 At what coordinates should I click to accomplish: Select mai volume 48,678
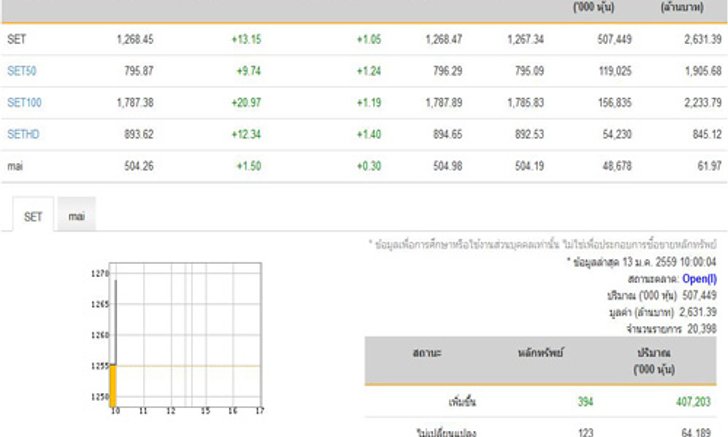pos(617,166)
